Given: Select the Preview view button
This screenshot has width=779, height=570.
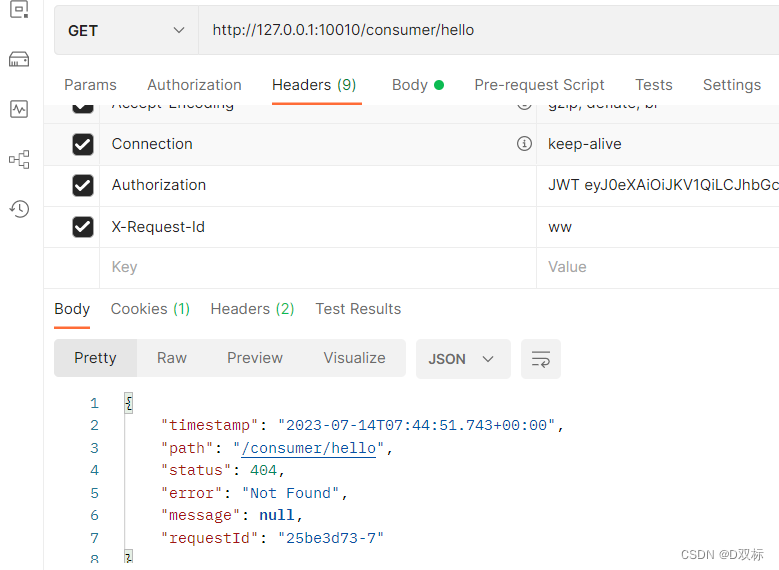Looking at the screenshot, I should tap(254, 358).
